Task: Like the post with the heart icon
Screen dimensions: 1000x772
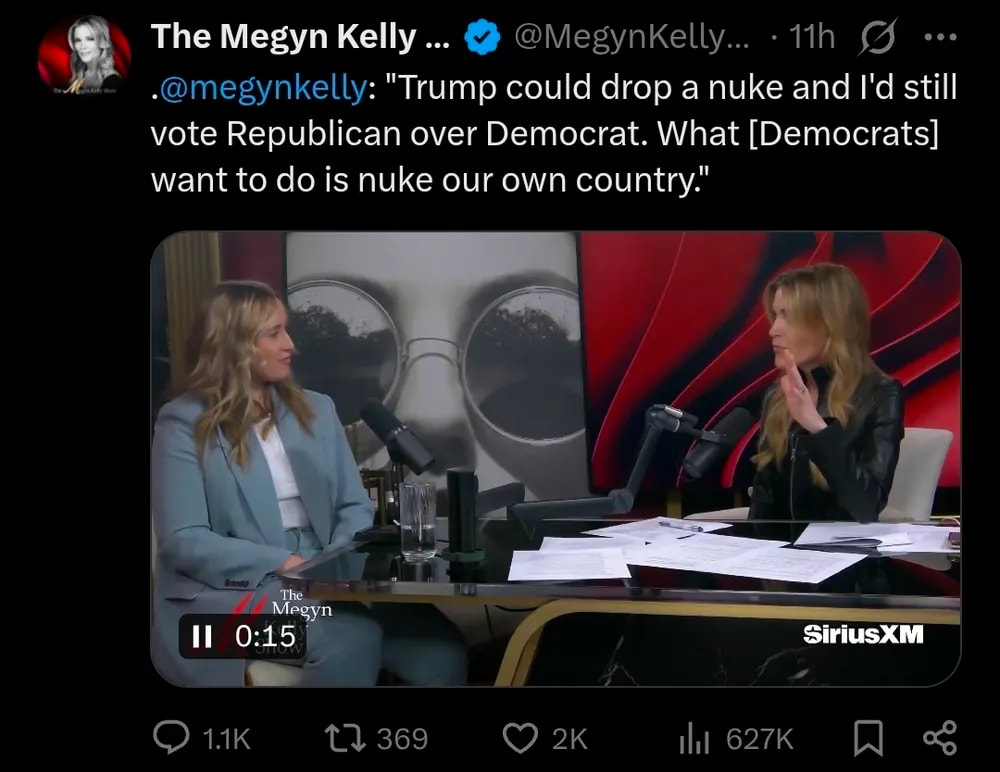Action: pos(520,738)
